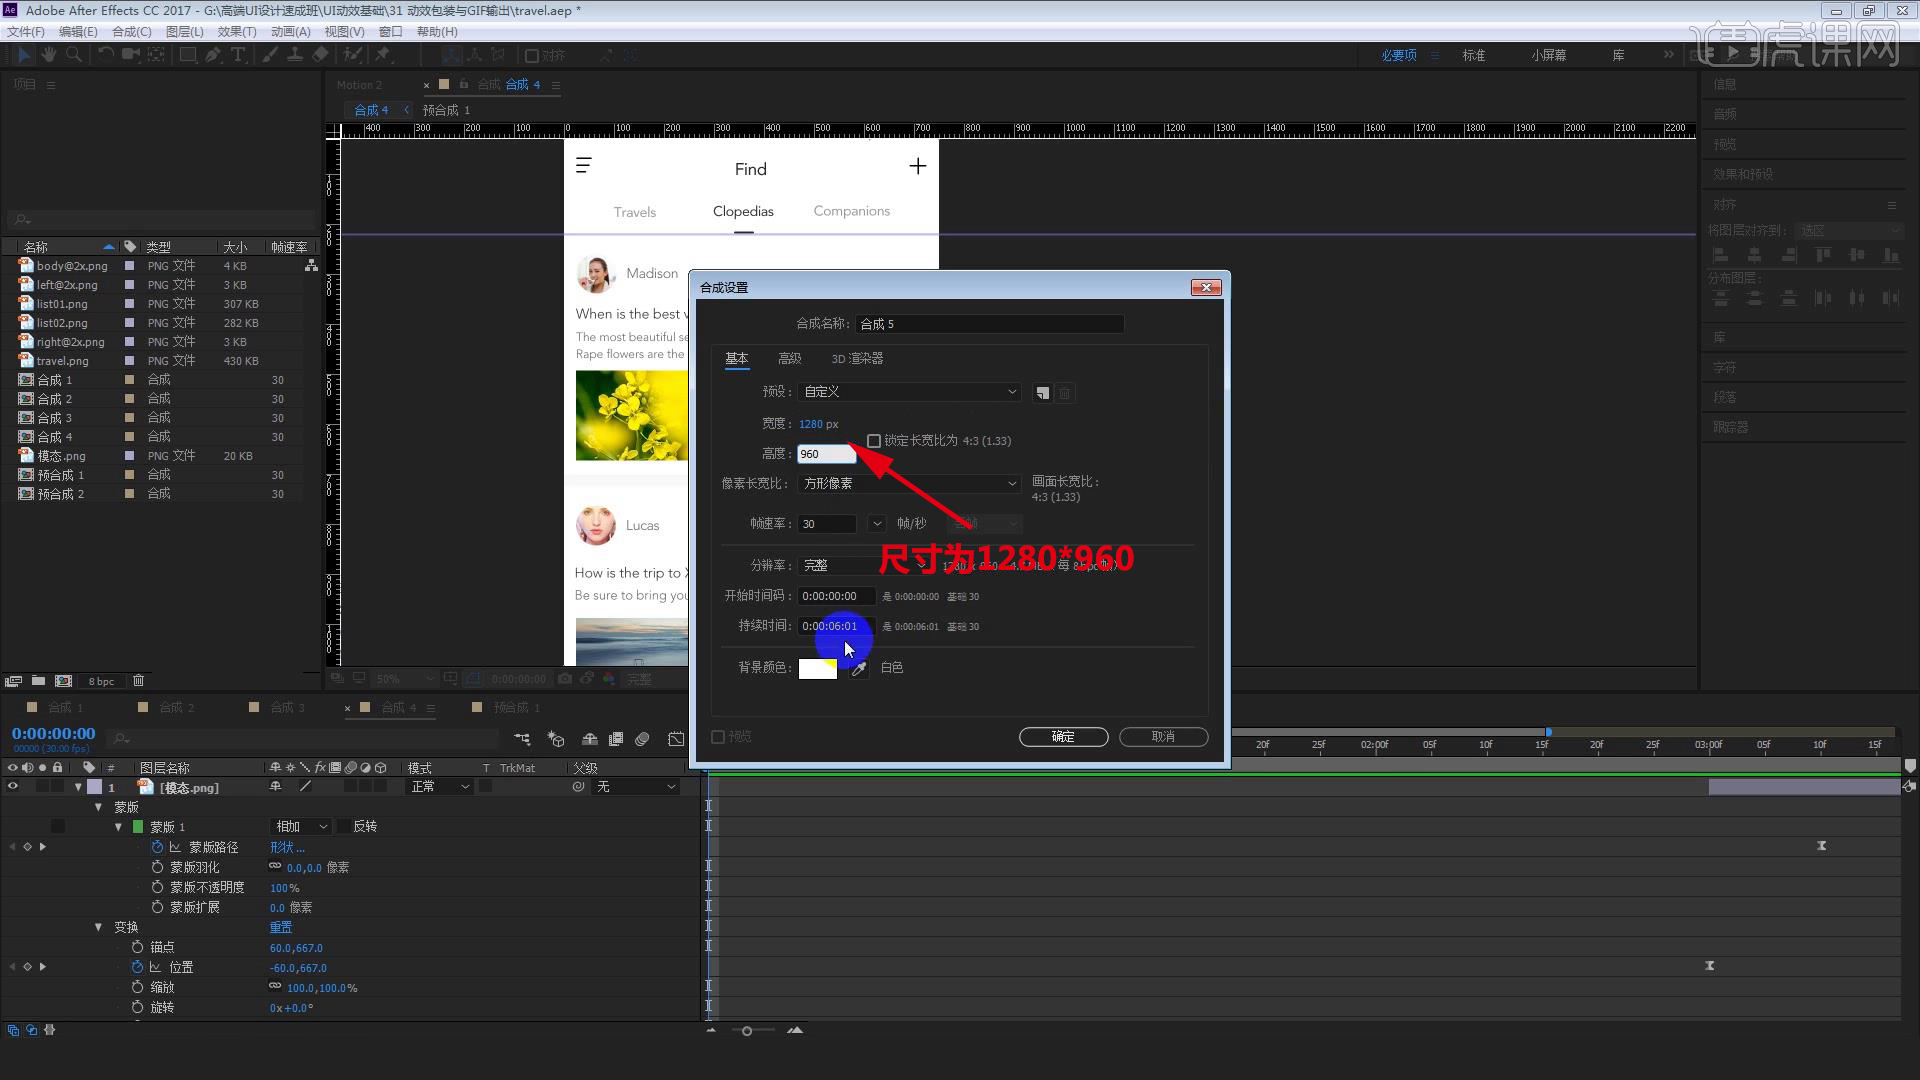Screen dimensions: 1920x1080
Task: Select the Horizontal Type tool
Action: [238, 55]
